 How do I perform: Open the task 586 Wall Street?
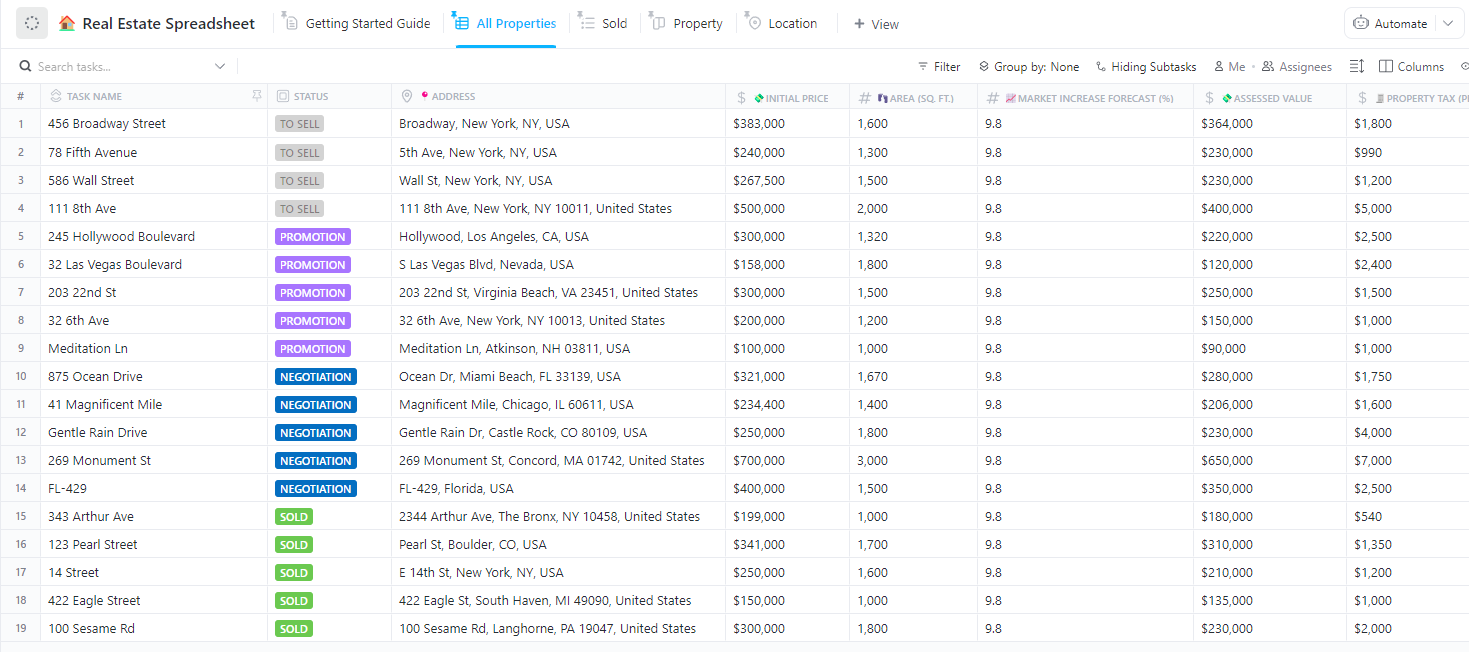pyautogui.click(x=91, y=180)
